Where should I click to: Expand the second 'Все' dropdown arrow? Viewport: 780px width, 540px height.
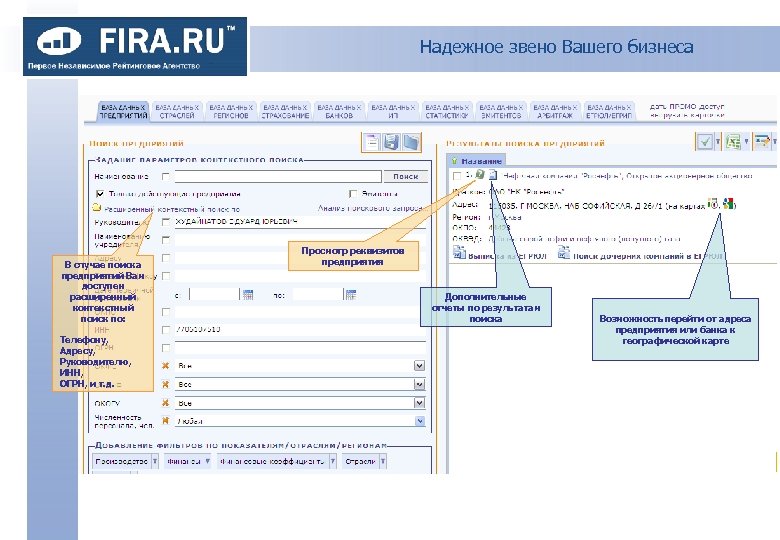(419, 384)
